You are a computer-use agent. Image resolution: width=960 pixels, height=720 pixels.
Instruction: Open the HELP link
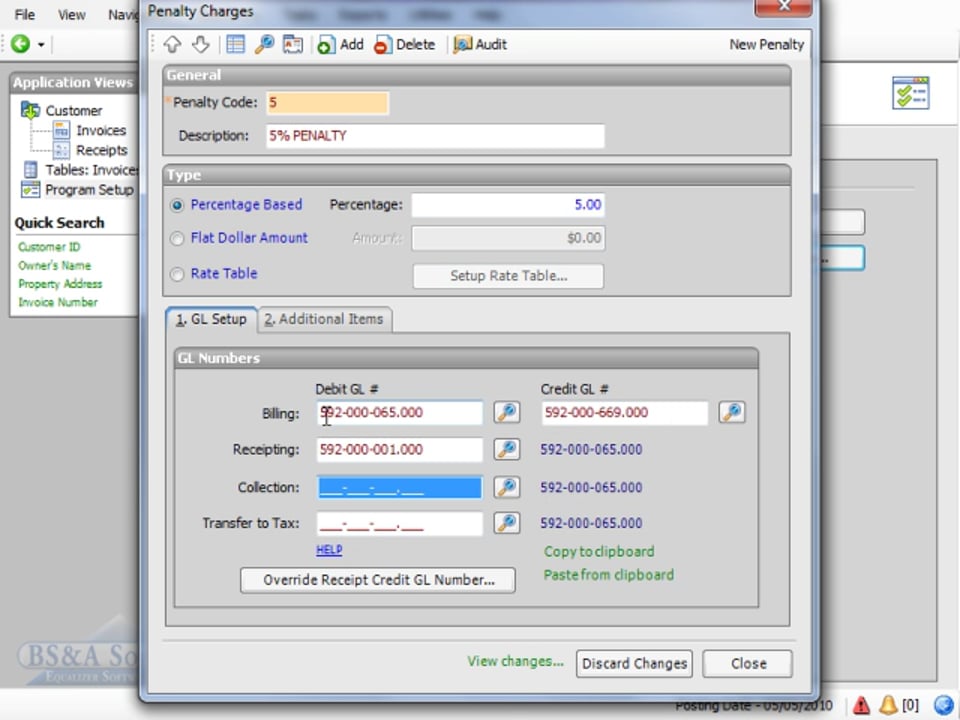[x=329, y=550]
